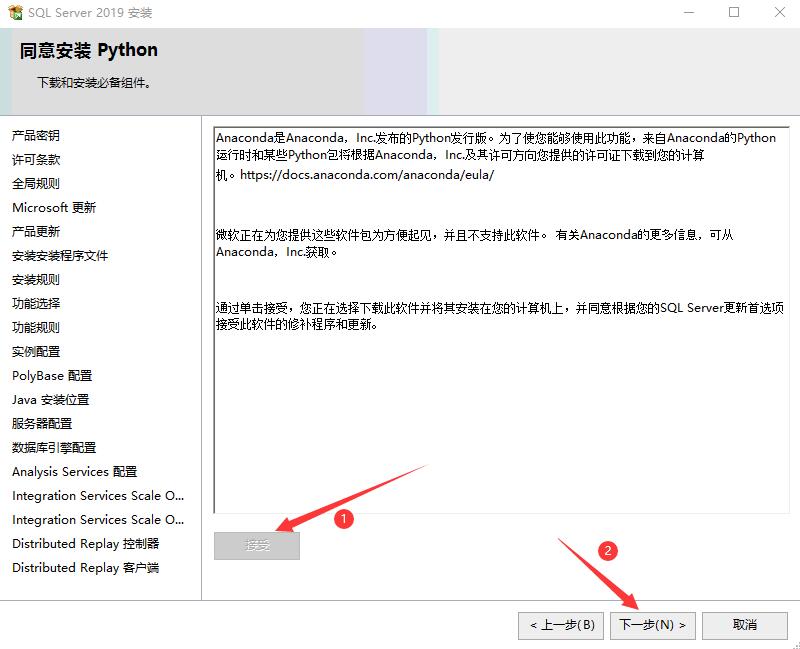Go to next step with 下一步(N)
The height and width of the screenshot is (649, 800).
[x=653, y=625]
